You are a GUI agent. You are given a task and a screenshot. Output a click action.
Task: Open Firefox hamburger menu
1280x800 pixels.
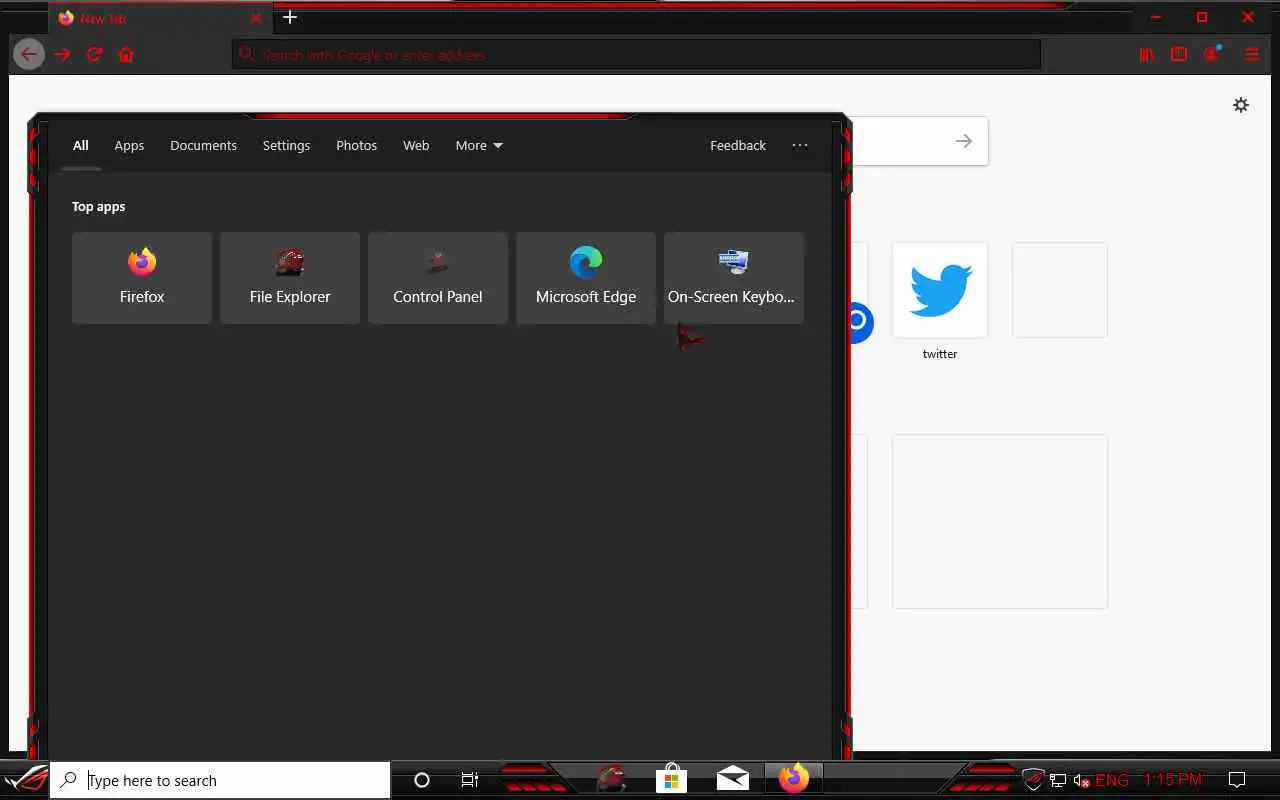tap(1252, 54)
